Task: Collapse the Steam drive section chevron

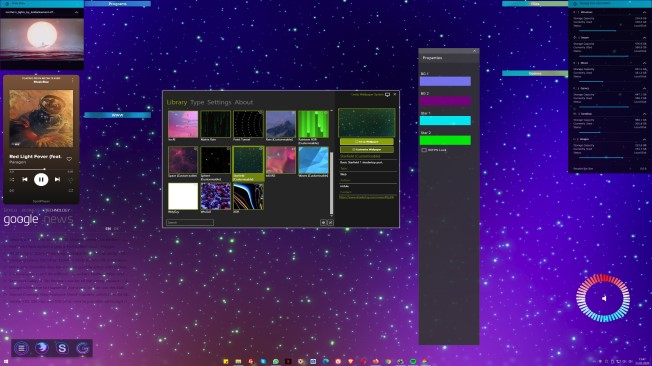Action: (x=644, y=38)
